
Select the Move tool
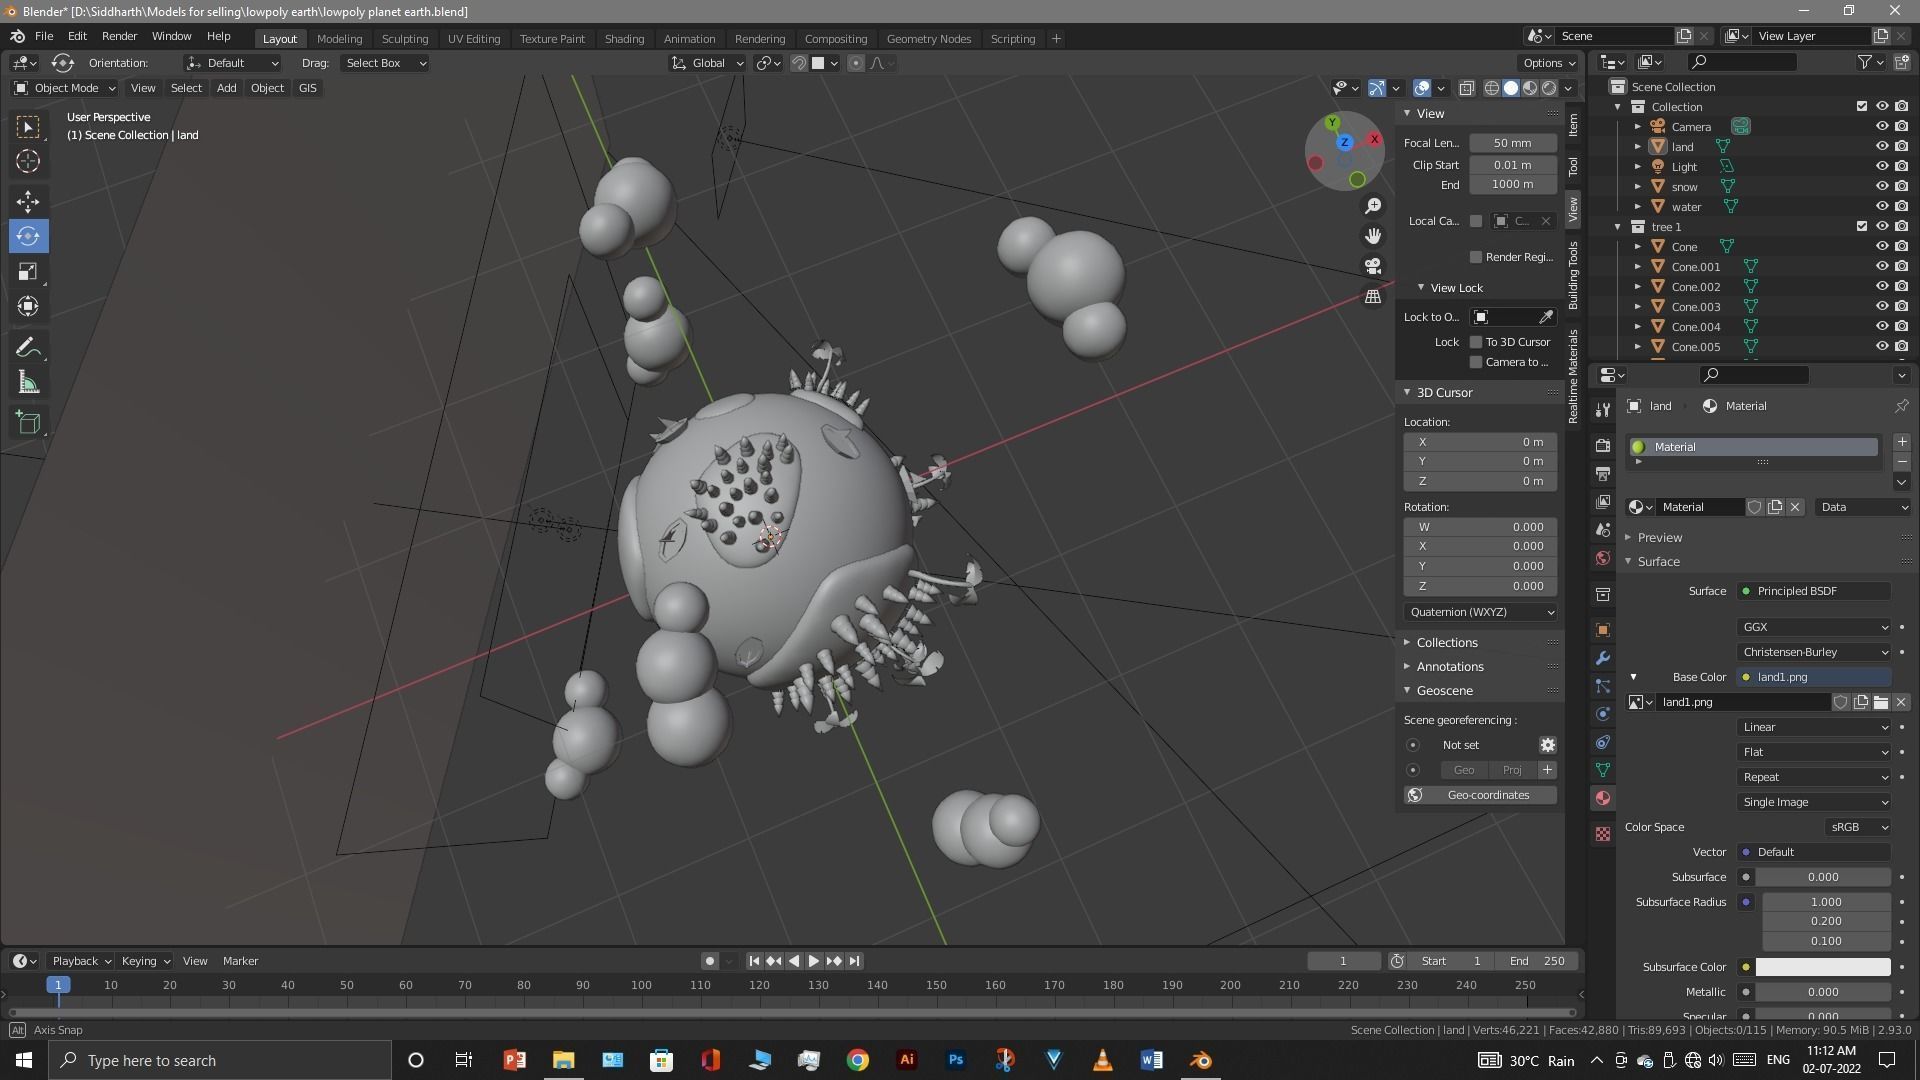(x=28, y=201)
